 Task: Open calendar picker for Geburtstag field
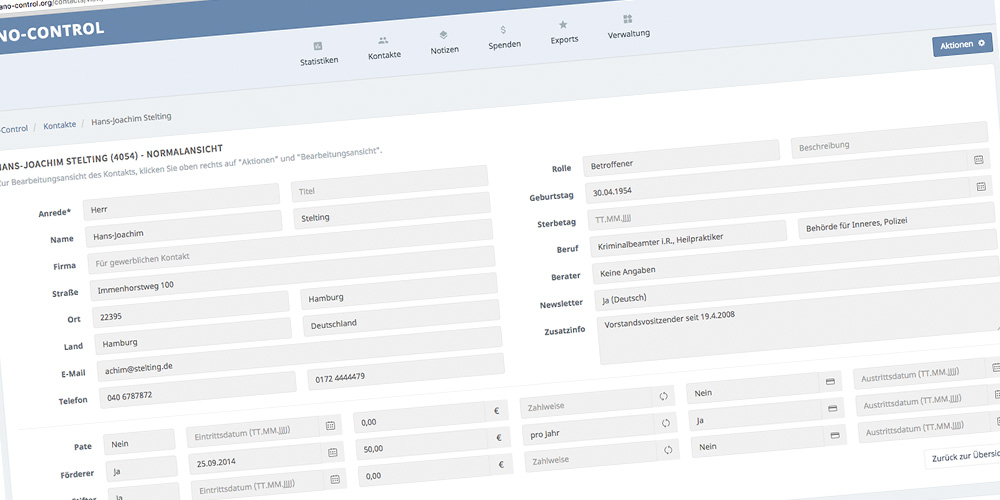(978, 159)
